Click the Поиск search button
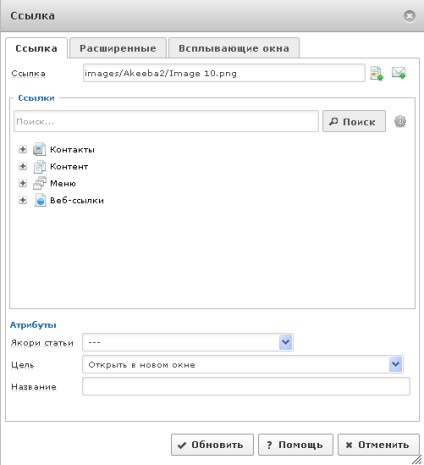Viewport: 424px width, 465px height. click(354, 121)
